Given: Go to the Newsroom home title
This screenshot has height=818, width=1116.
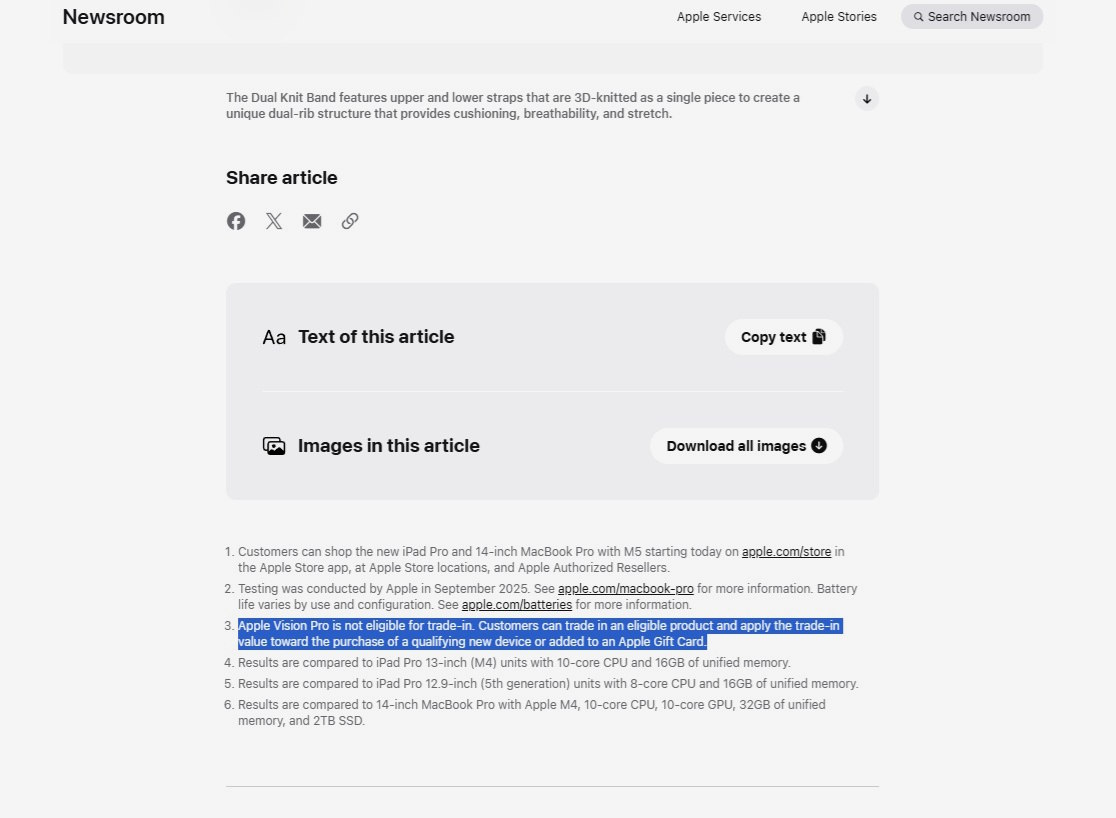Looking at the screenshot, I should coord(113,17).
